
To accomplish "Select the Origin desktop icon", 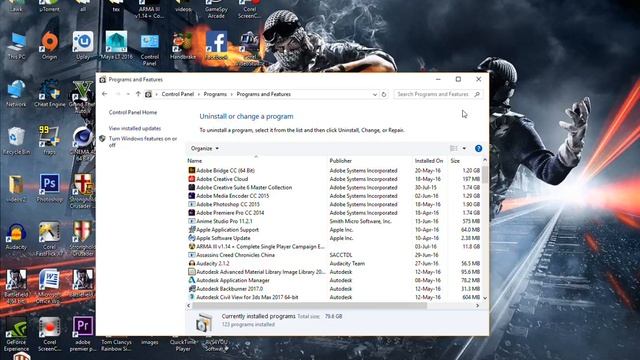I will [x=49, y=46].
